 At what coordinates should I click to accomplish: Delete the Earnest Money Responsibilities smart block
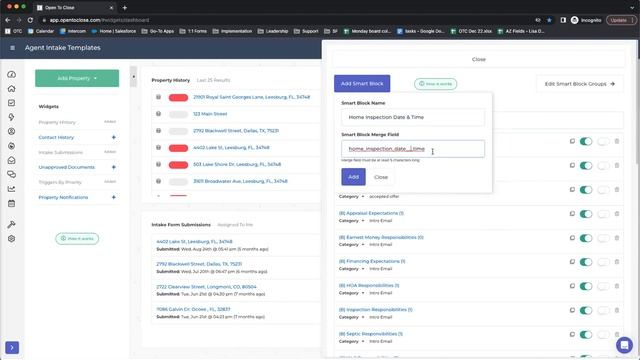click(617, 238)
